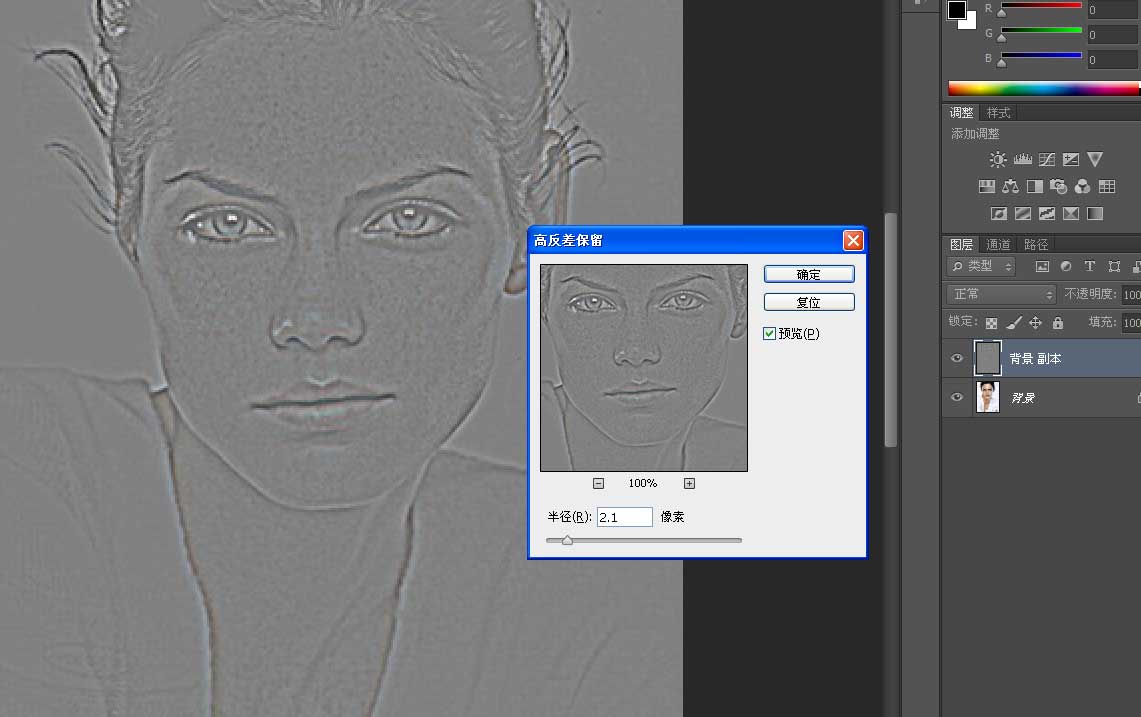Screen dimensions: 1141x717
Task: Filter layers by shape layers
Action: tap(1113, 266)
